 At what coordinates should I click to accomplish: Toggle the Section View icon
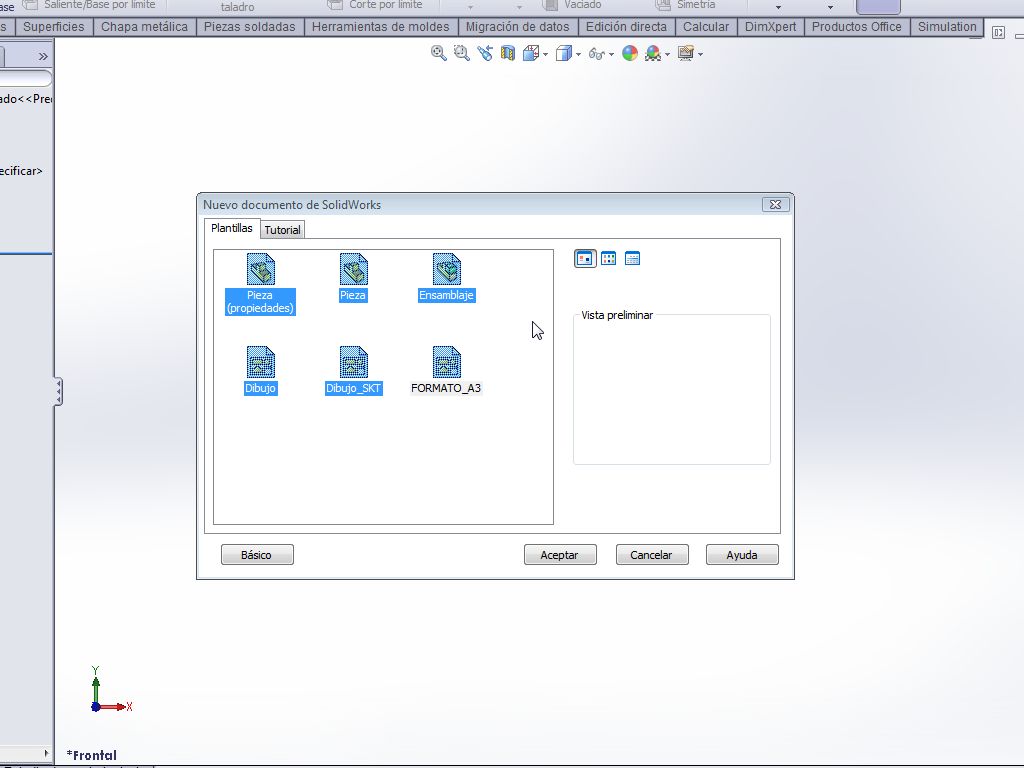tap(507, 54)
